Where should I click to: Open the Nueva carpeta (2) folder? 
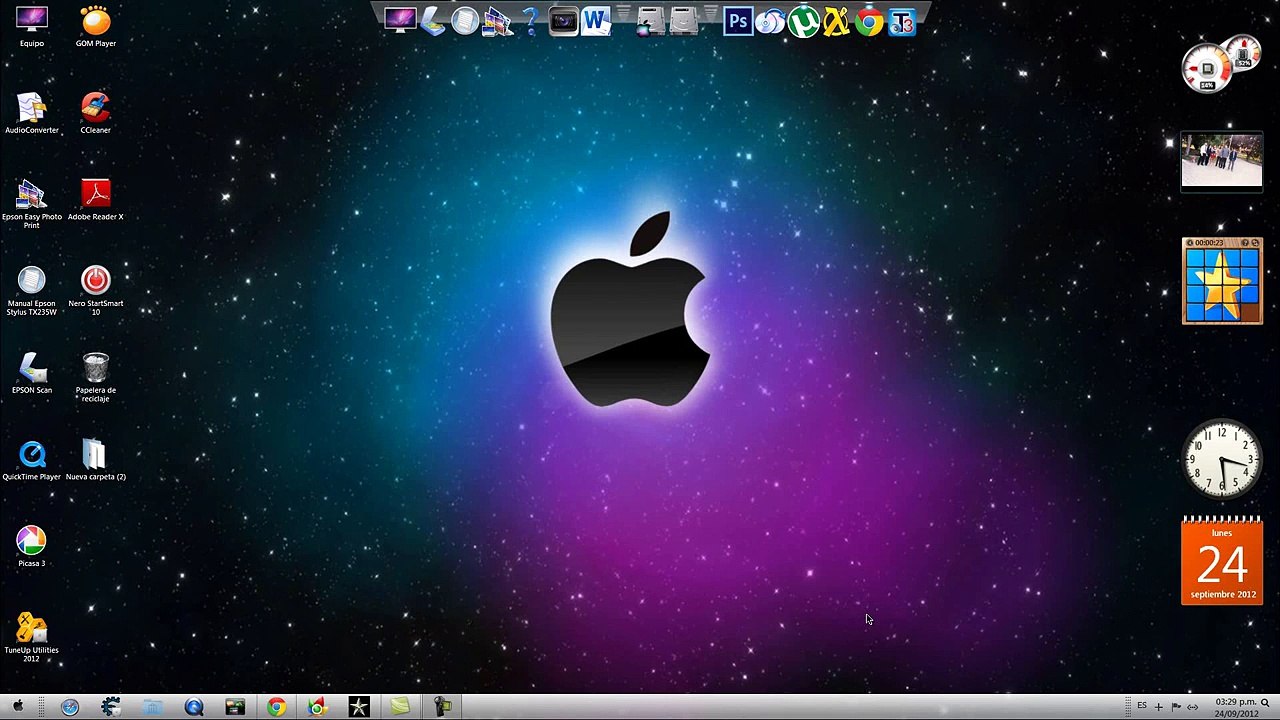coord(96,460)
